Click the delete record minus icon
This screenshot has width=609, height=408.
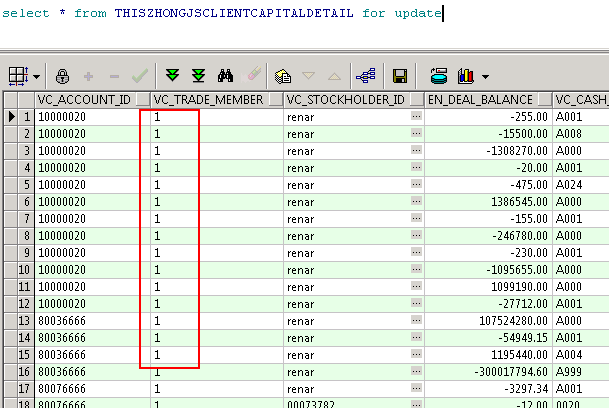(114, 77)
